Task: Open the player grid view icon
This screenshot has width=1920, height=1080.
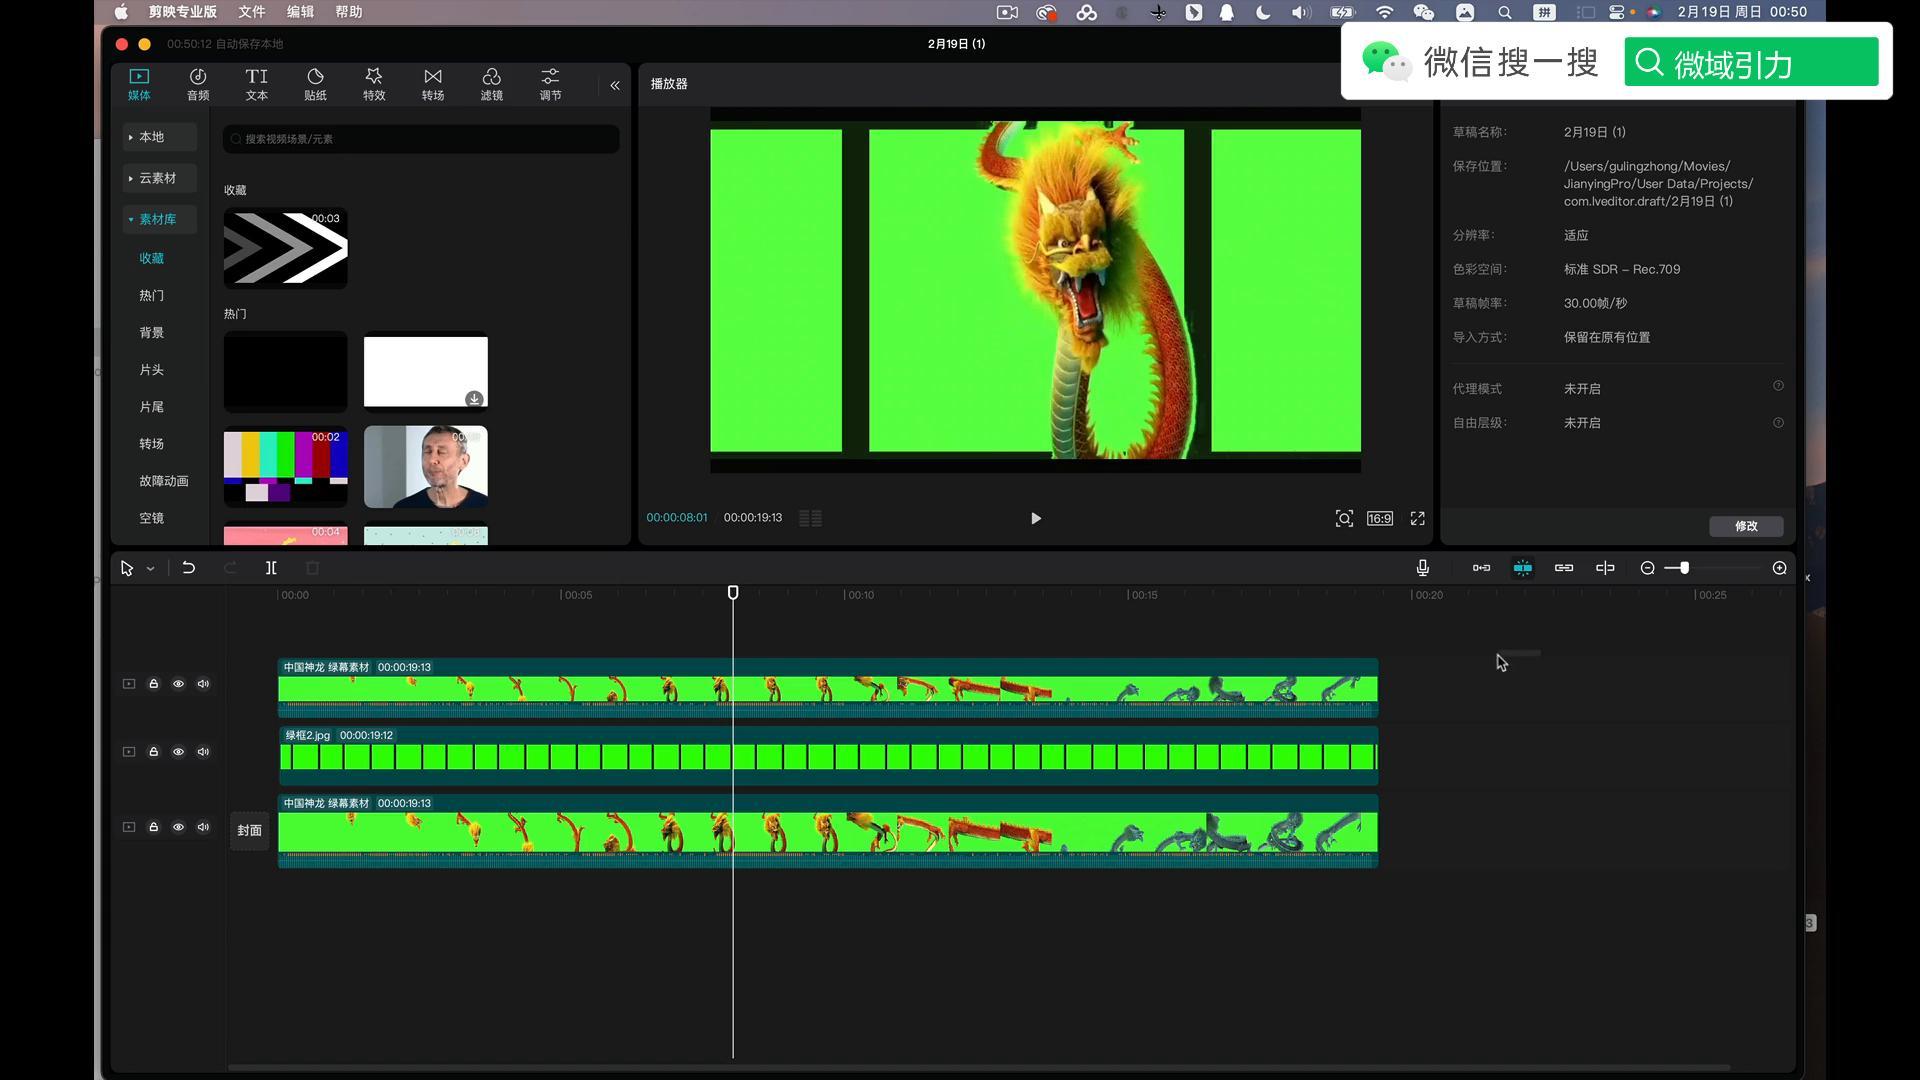Action: point(810,518)
